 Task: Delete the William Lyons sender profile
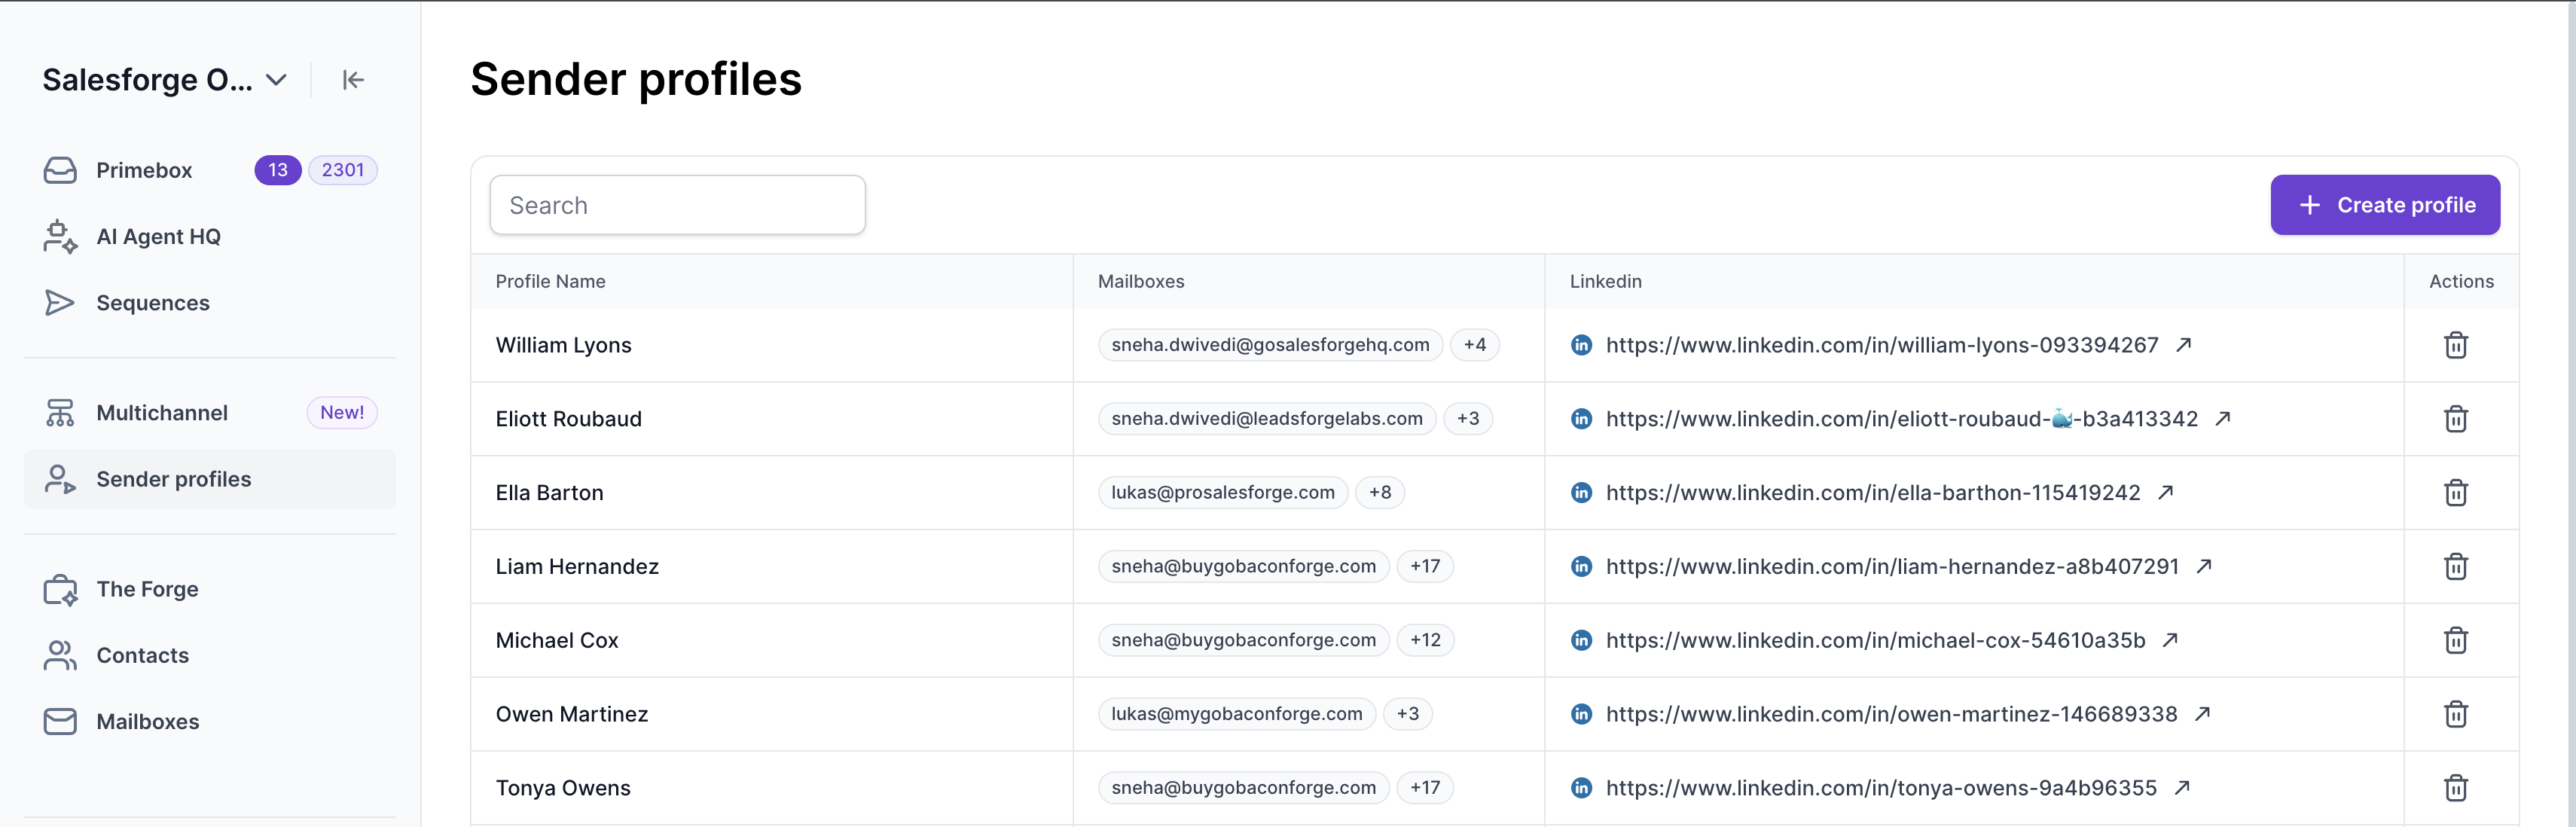point(2455,345)
